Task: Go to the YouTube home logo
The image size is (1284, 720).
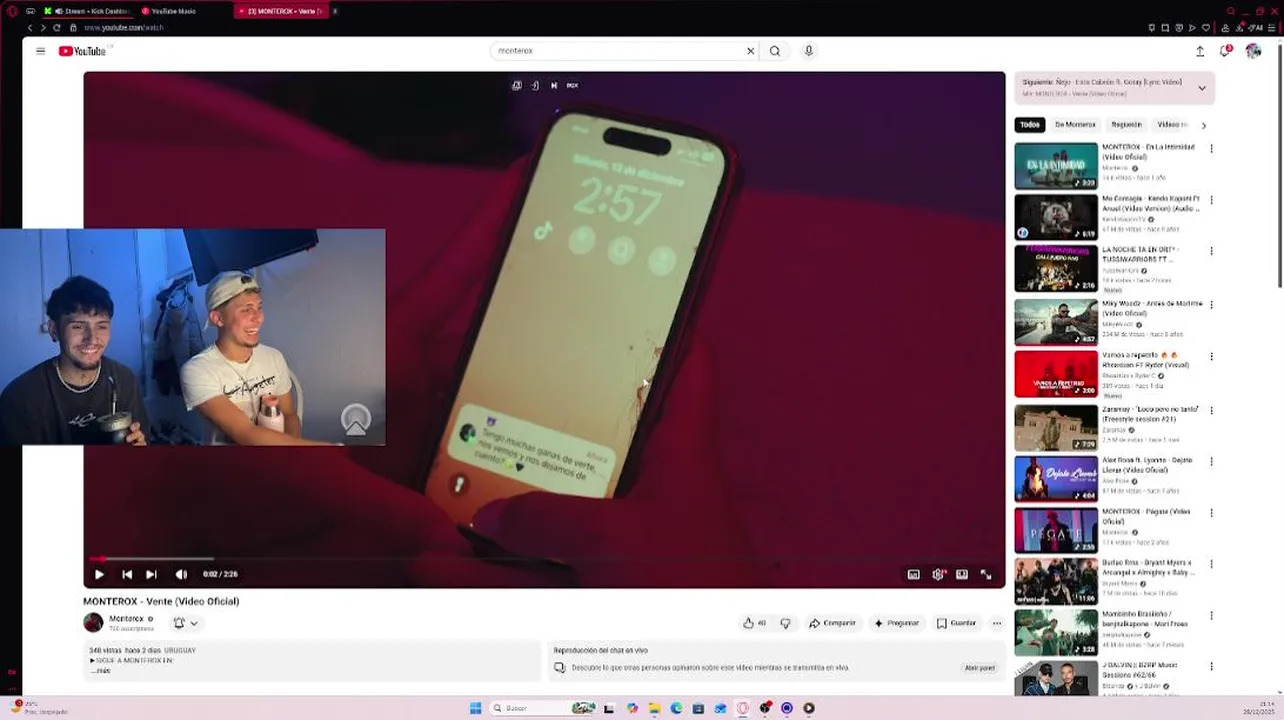Action: (x=82, y=51)
